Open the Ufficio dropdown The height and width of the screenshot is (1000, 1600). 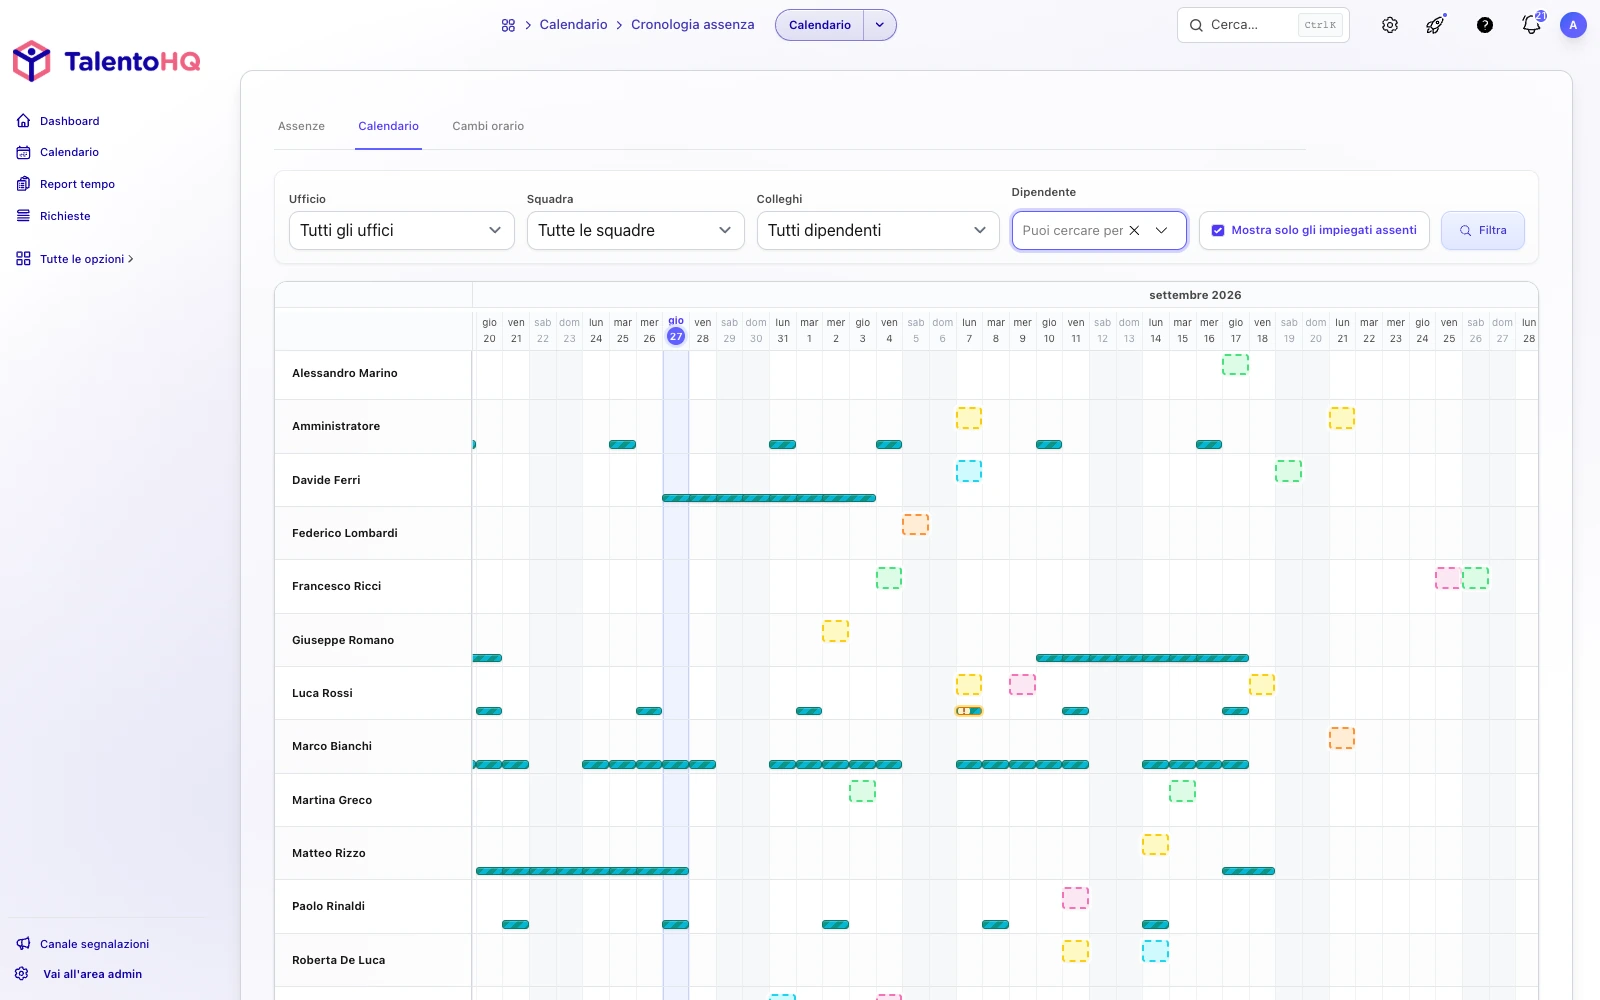tap(401, 230)
